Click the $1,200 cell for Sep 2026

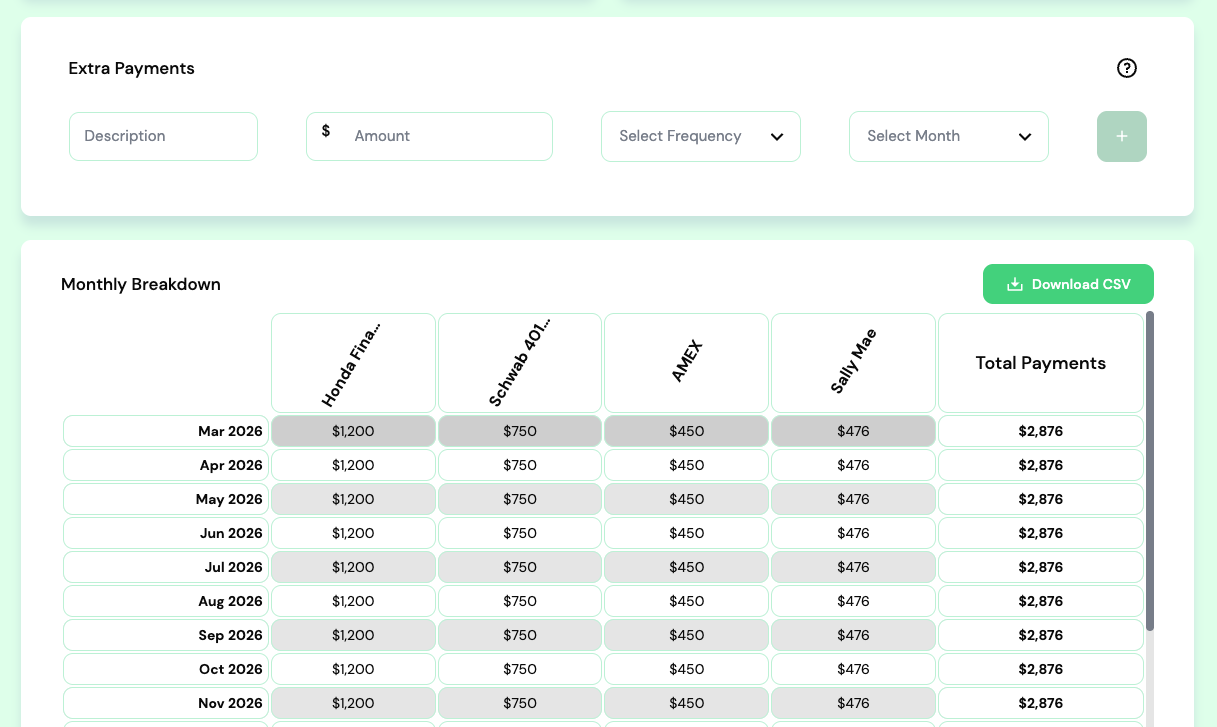click(353, 635)
